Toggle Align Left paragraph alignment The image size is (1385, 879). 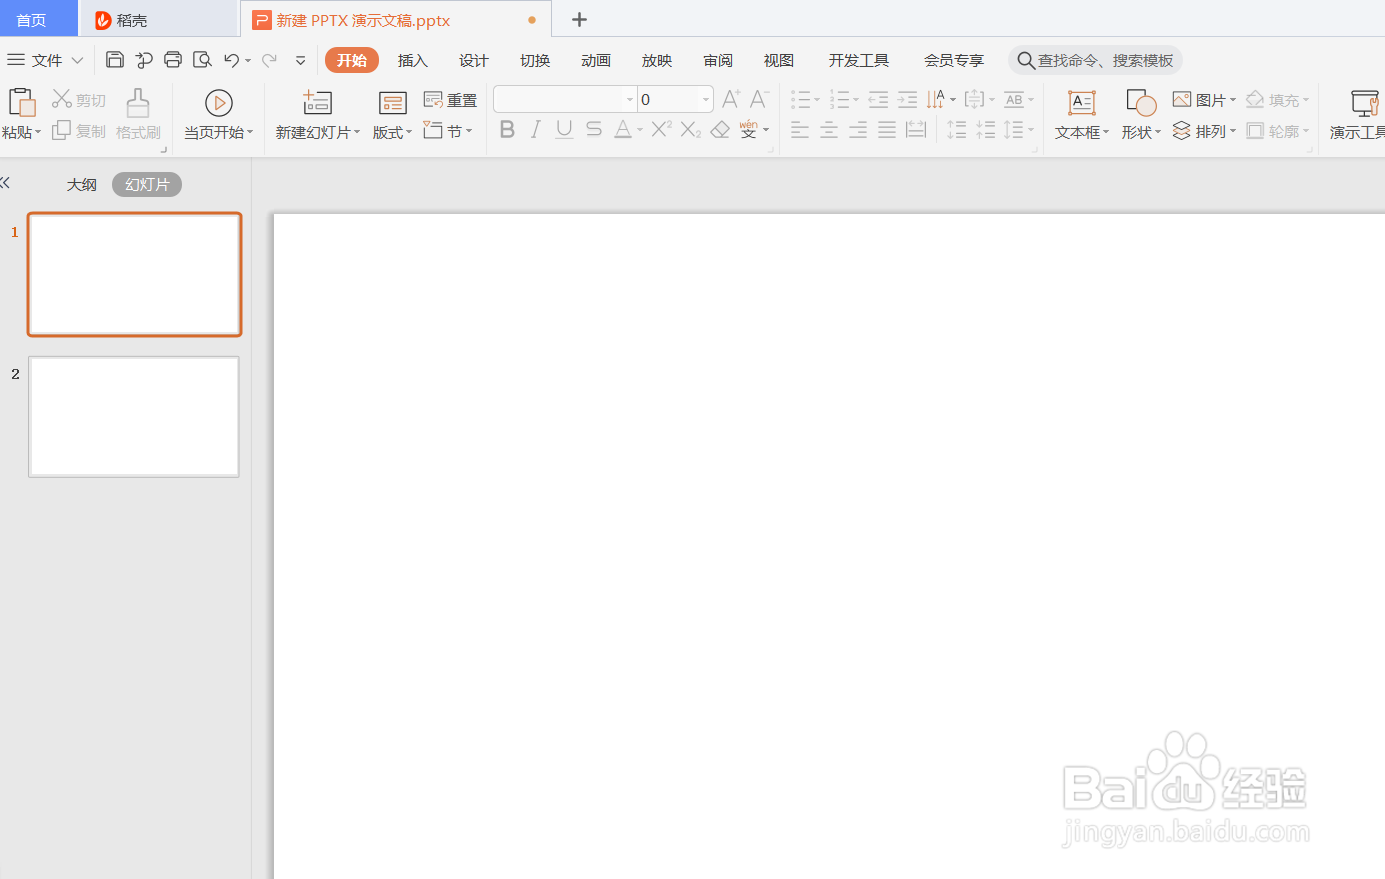point(800,130)
